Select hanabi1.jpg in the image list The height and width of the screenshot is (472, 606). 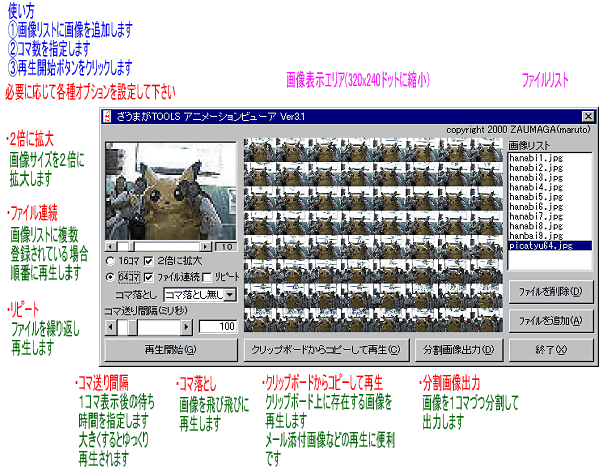pos(550,158)
